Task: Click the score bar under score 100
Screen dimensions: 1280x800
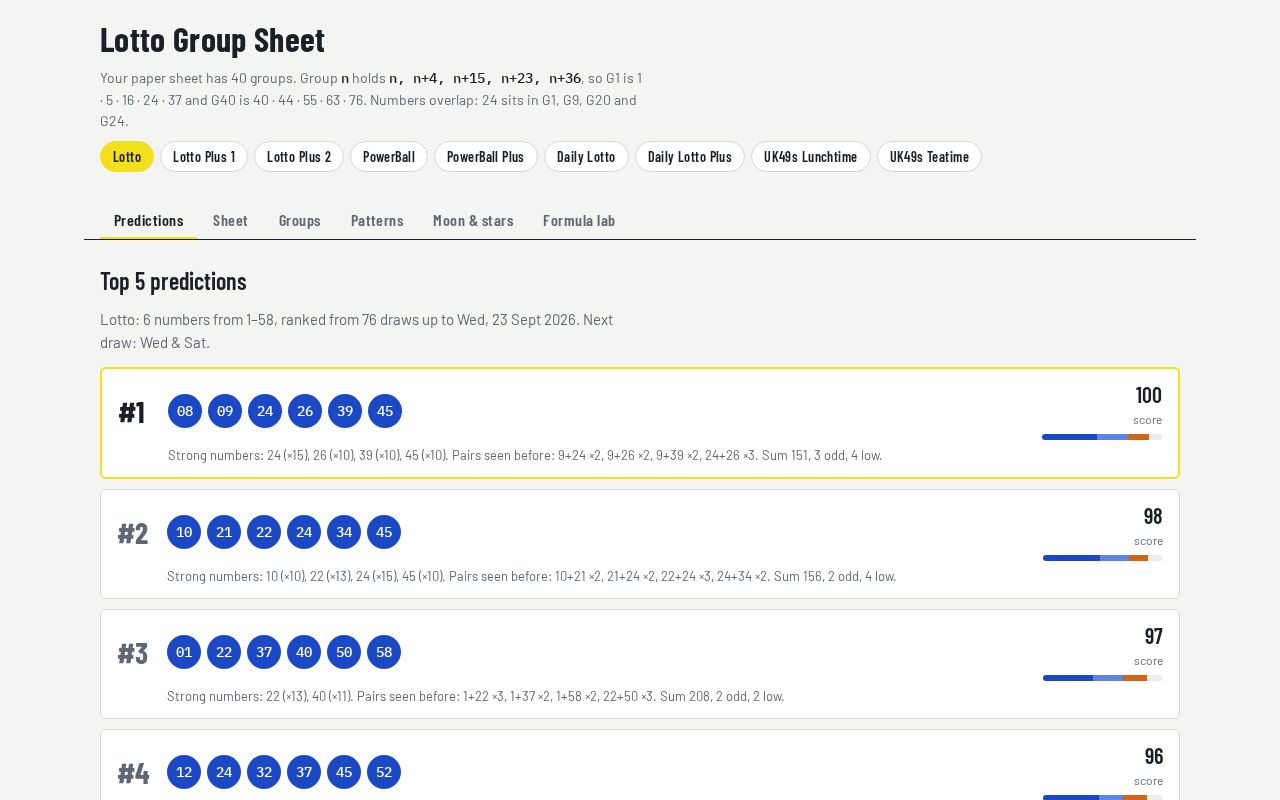Action: tap(1102, 437)
